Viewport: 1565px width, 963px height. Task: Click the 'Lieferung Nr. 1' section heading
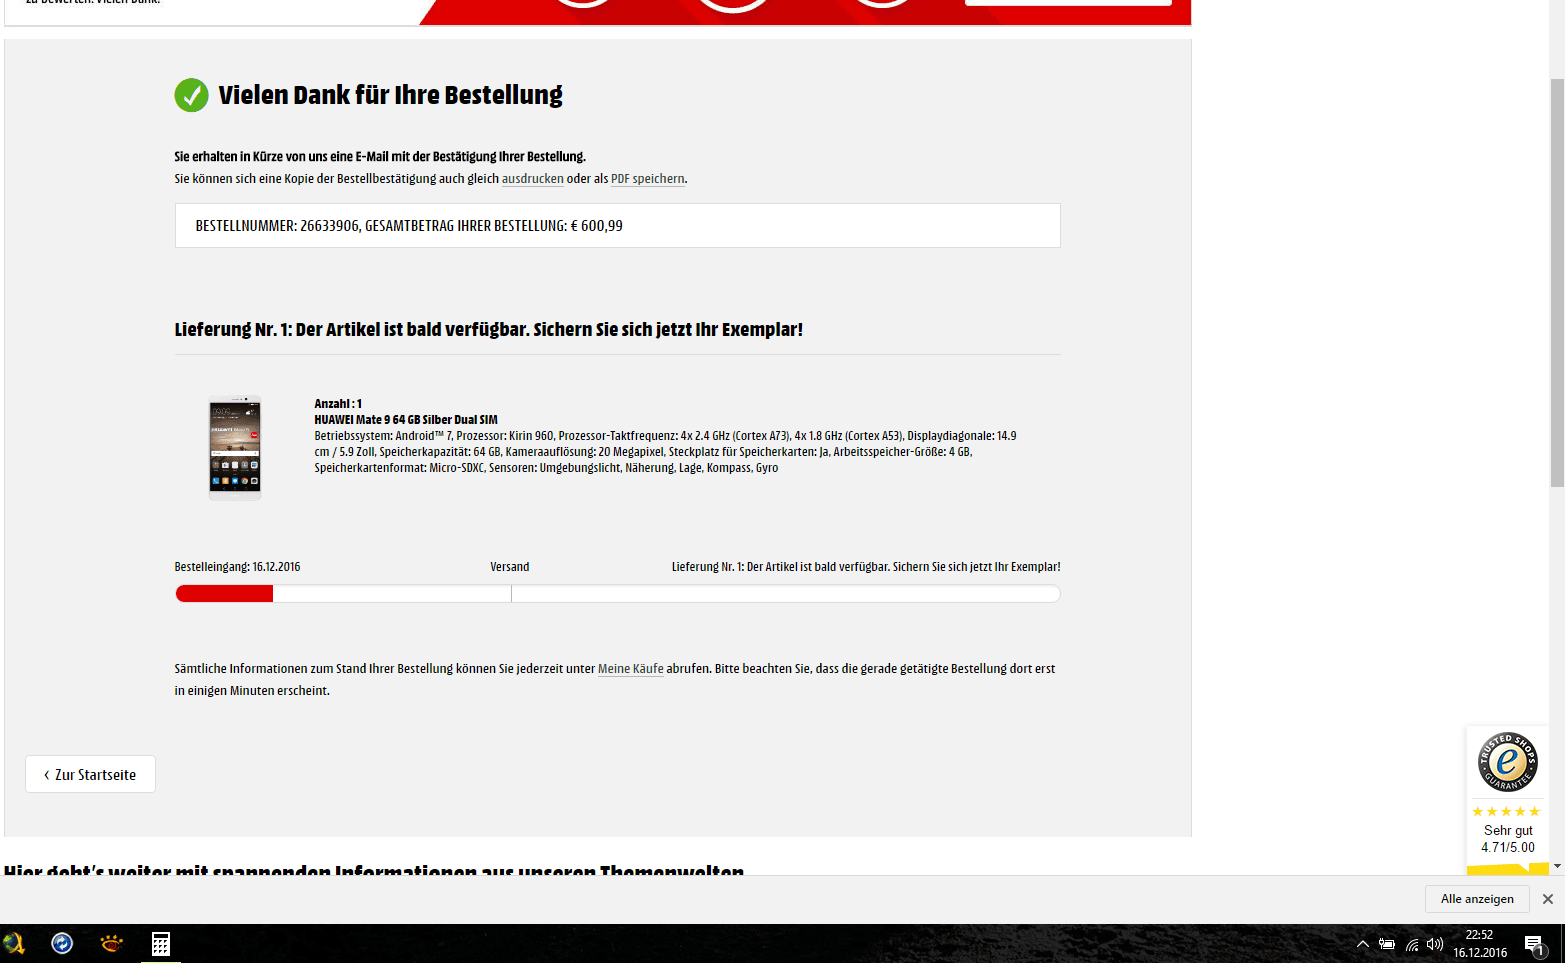(x=488, y=329)
